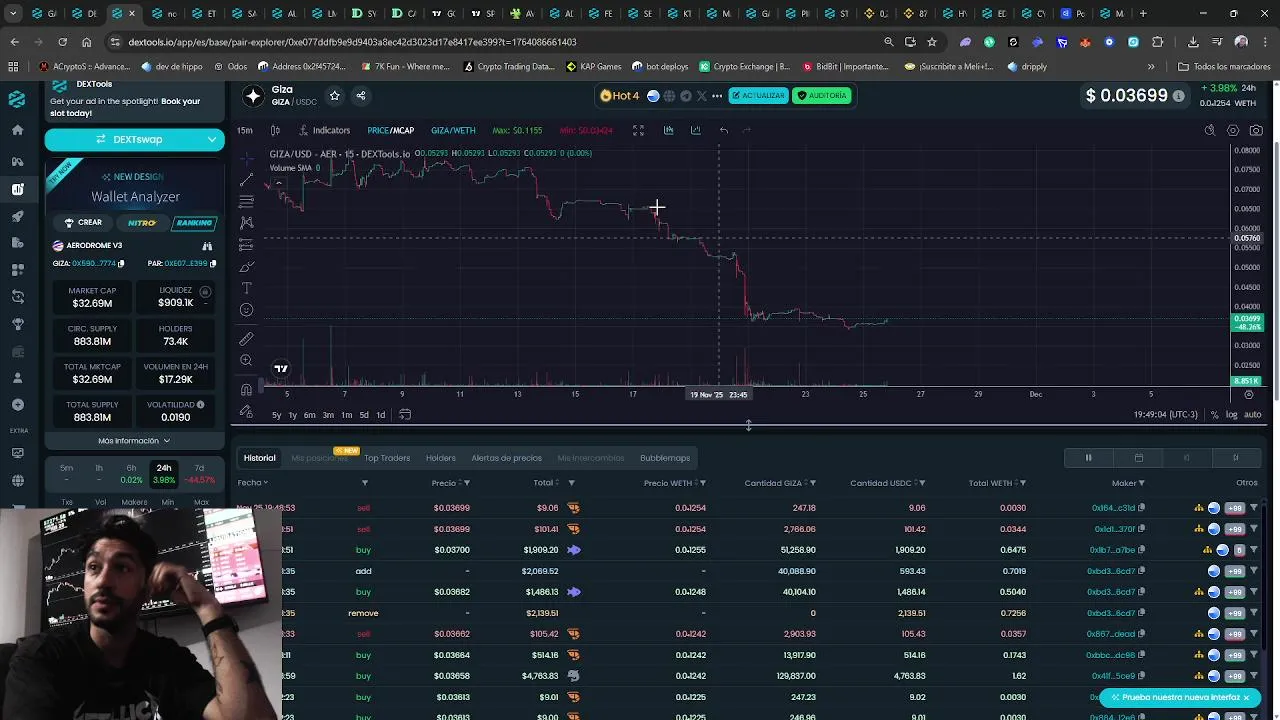This screenshot has width=1280, height=720.
Task: Add GIZA to favorites star
Action: pos(334,96)
